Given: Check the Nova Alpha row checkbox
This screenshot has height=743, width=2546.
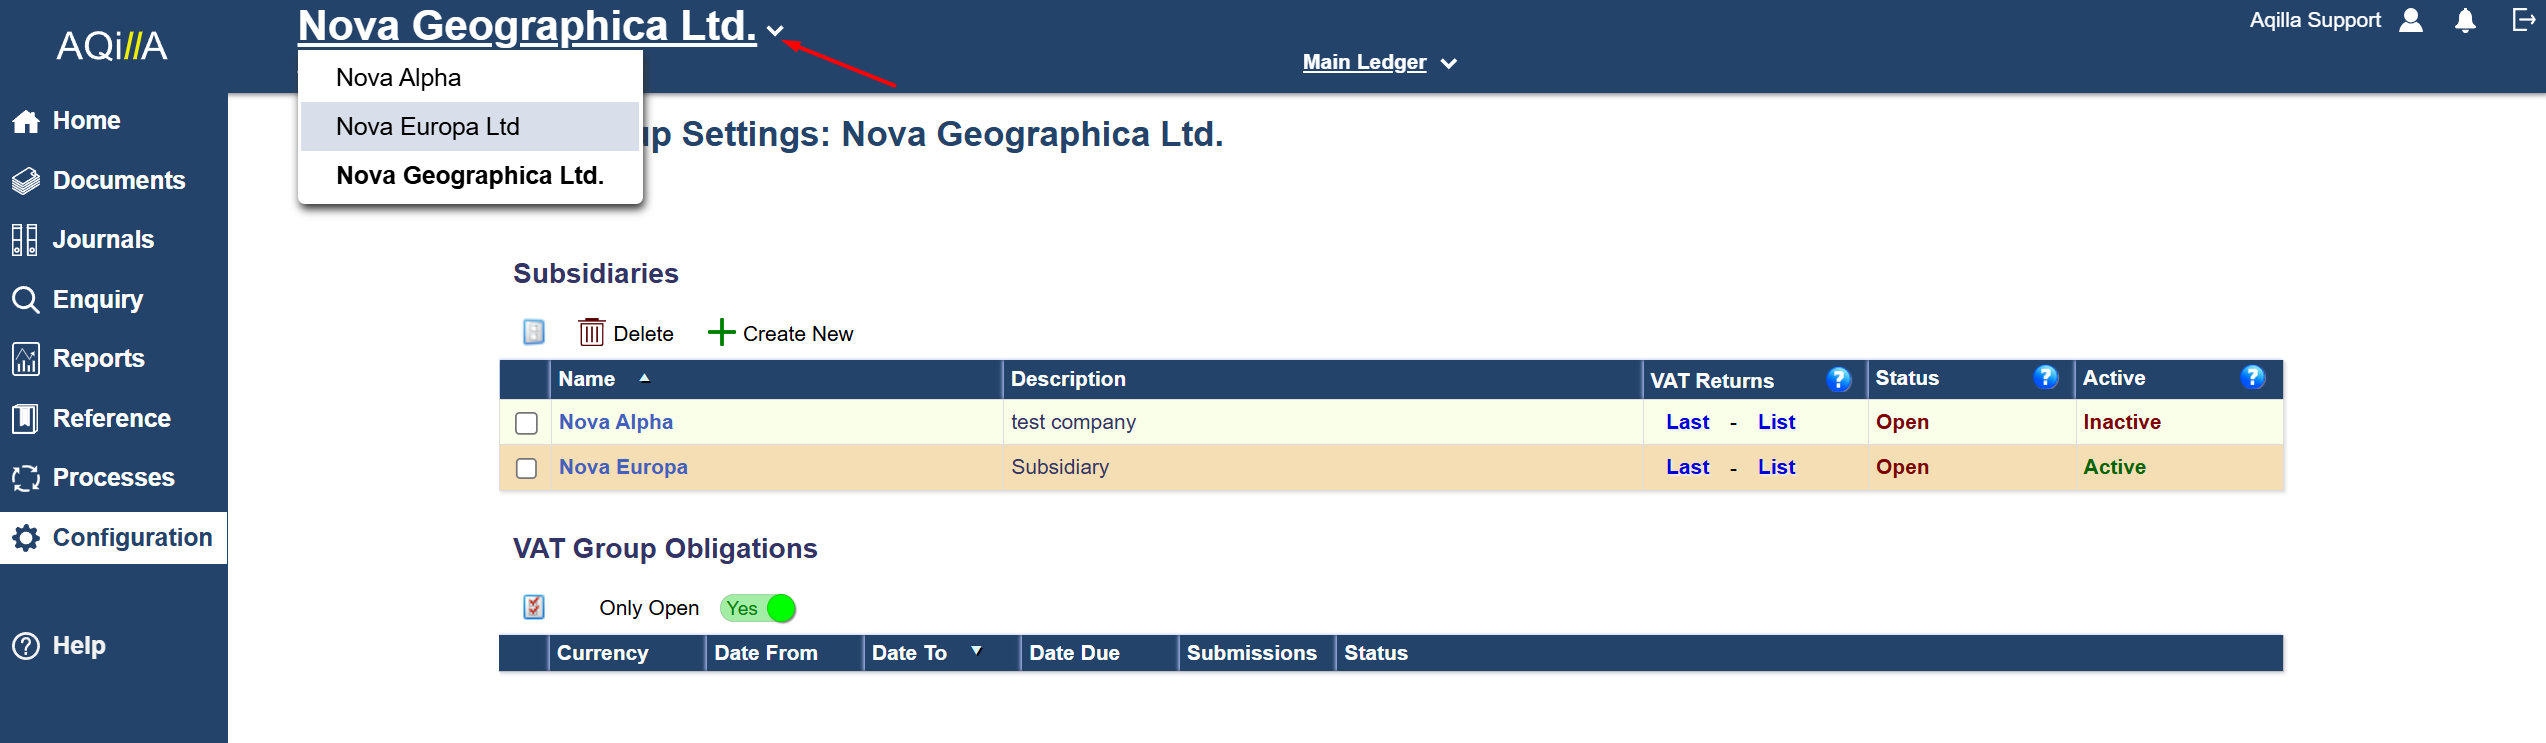Looking at the screenshot, I should coord(527,423).
